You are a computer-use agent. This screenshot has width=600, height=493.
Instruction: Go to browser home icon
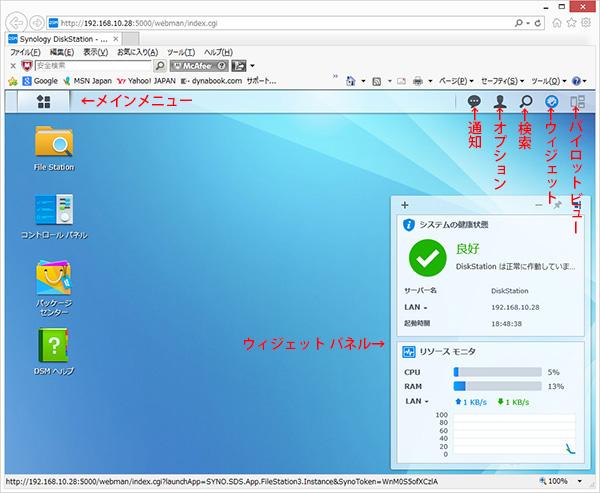click(x=557, y=23)
